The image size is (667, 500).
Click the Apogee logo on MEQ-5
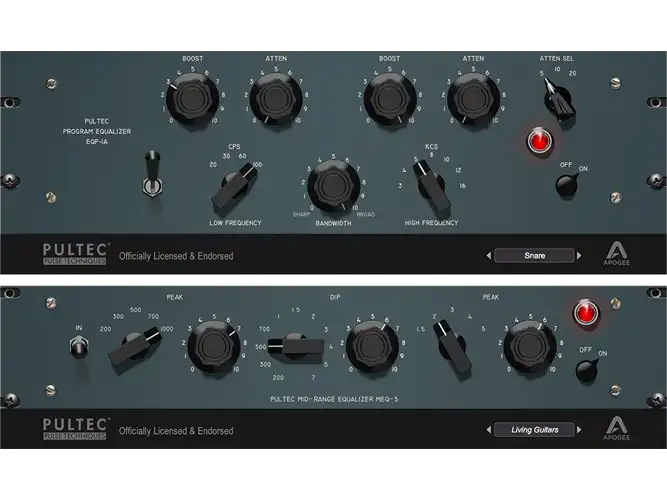pyautogui.click(x=616, y=428)
